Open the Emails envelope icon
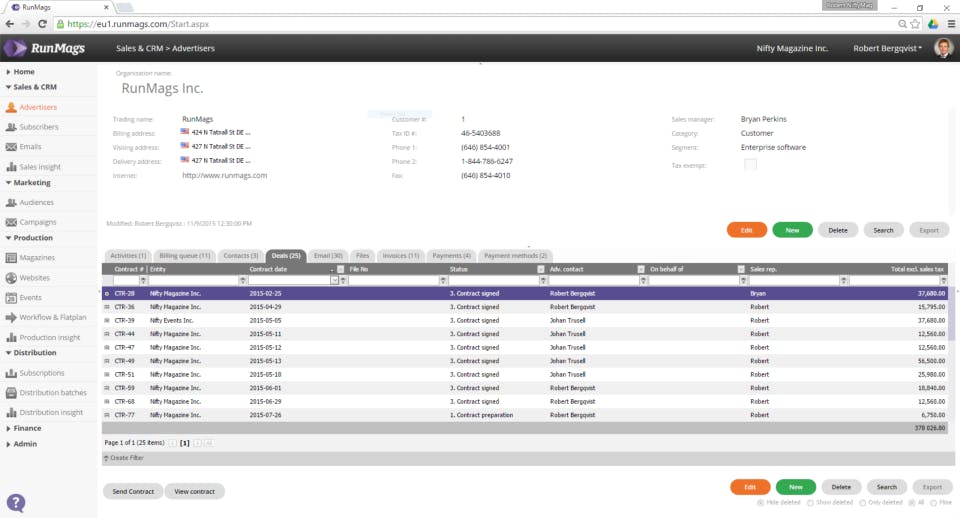This screenshot has height=518, width=960. (x=11, y=147)
